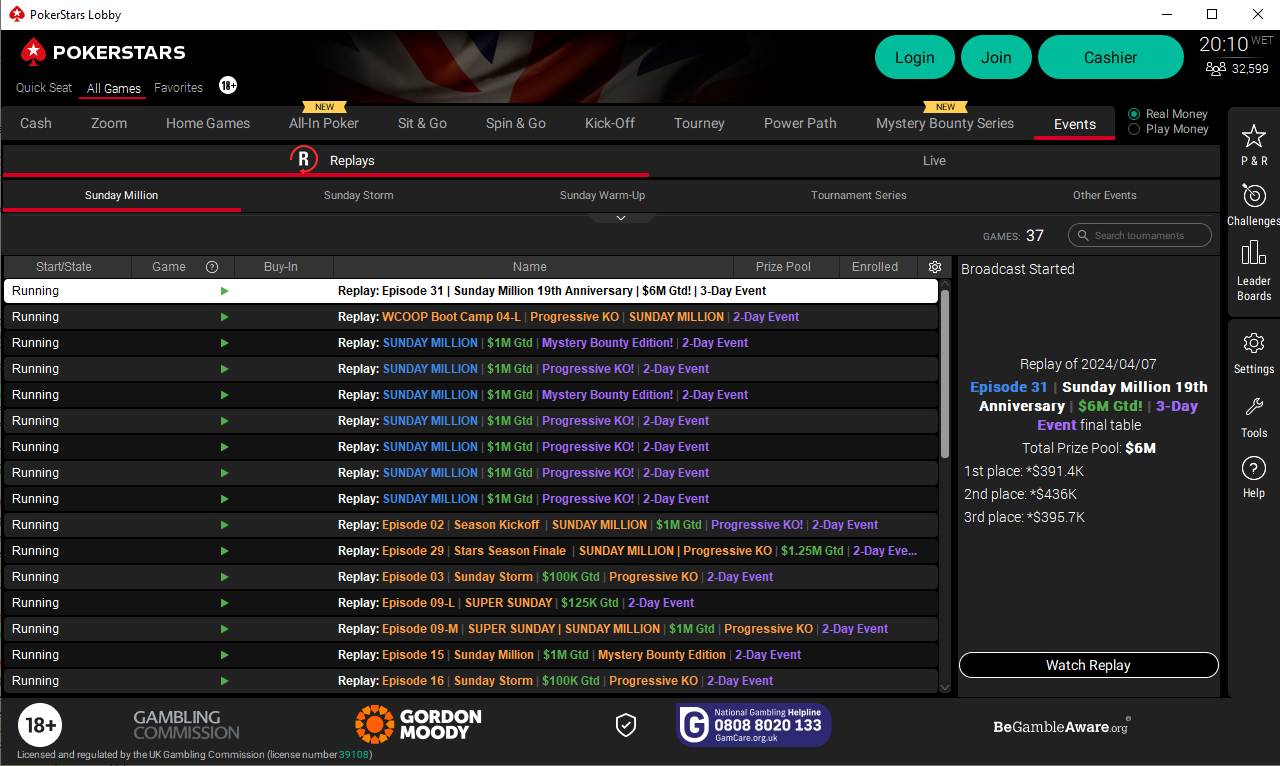Click the Search tournaments field
The width and height of the screenshot is (1280, 766).
tap(1140, 235)
